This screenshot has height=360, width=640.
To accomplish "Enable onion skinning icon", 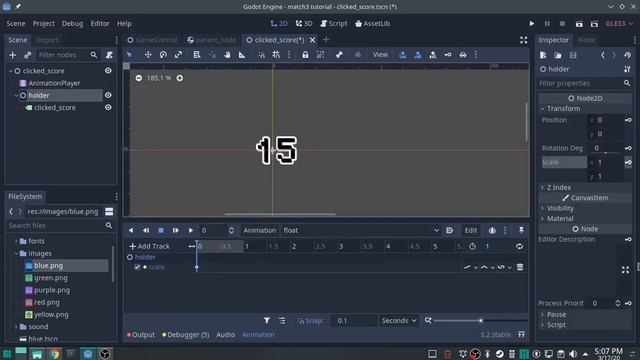I will [492, 230].
